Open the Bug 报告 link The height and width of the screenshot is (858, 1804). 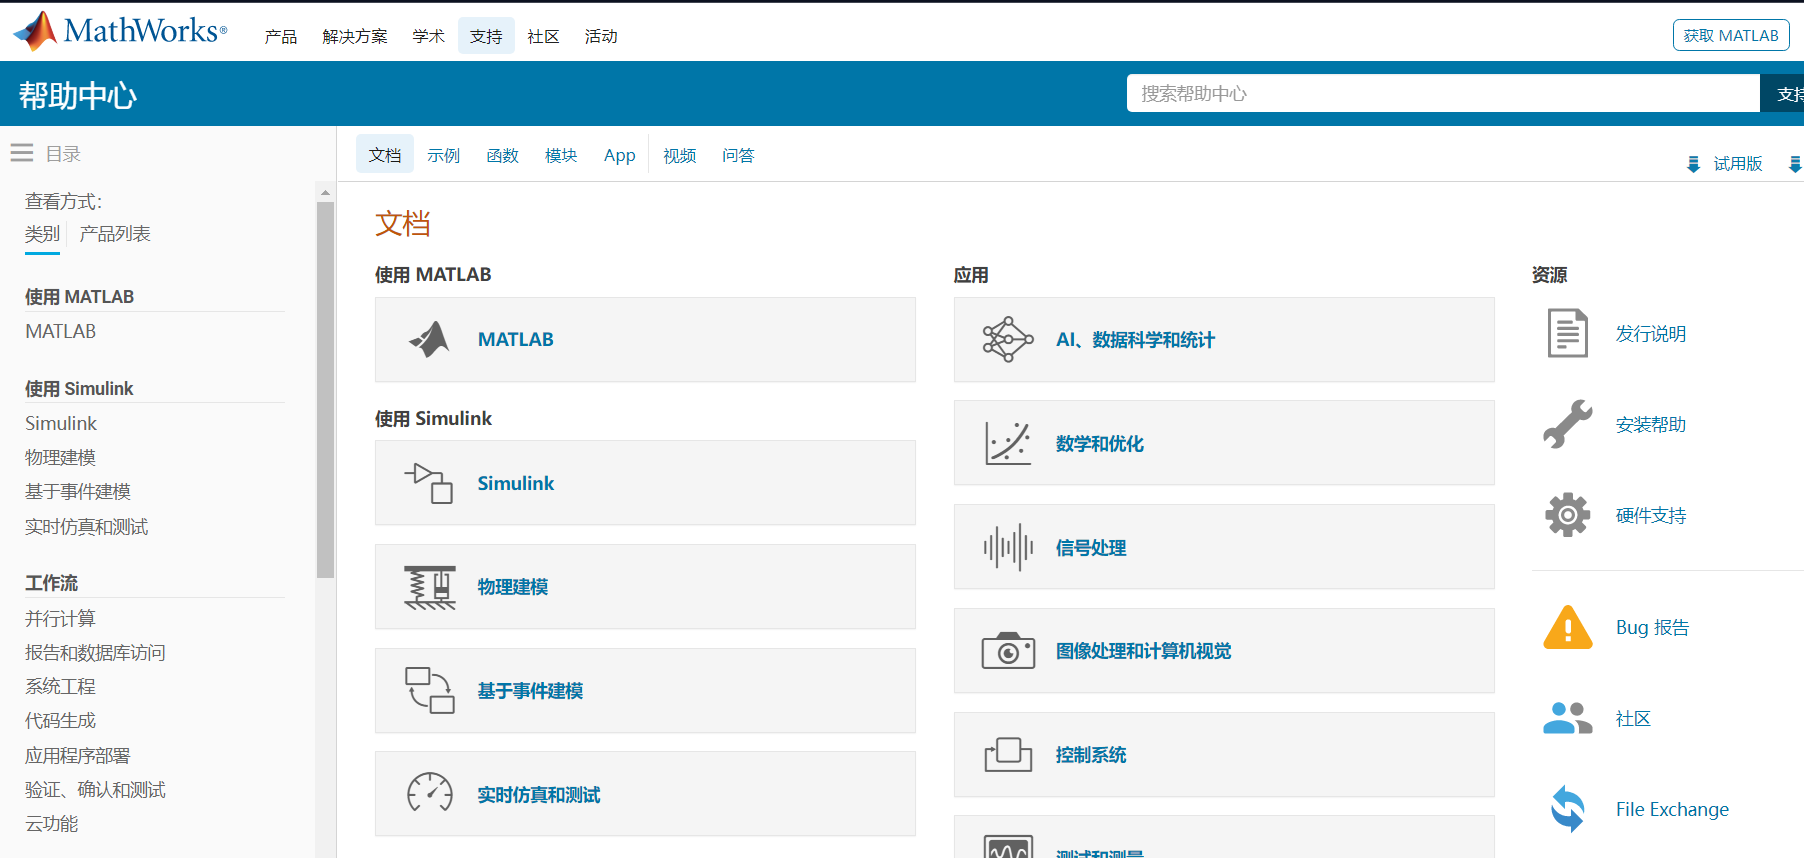click(1652, 627)
